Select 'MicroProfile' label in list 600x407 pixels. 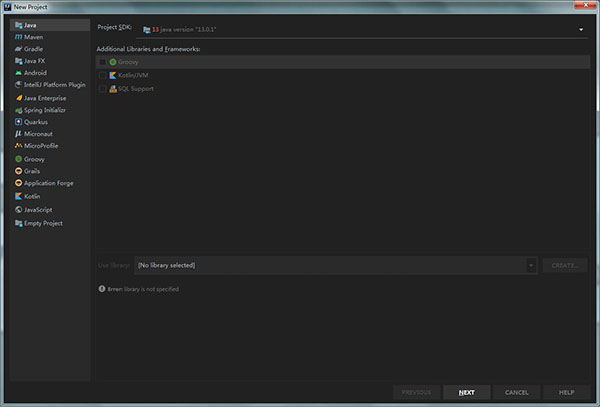coord(41,146)
